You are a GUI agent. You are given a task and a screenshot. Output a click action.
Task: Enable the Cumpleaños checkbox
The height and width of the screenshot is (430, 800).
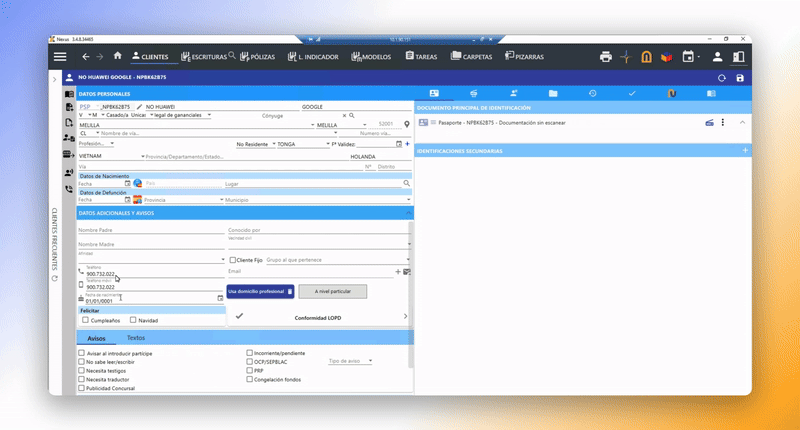coord(85,320)
